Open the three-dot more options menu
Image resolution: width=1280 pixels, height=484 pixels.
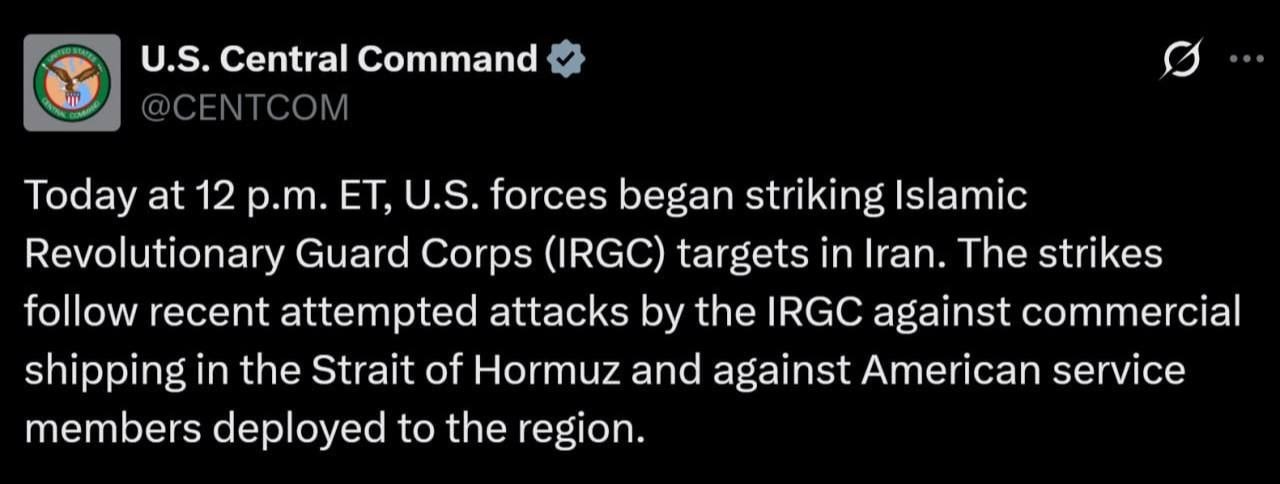tap(1246, 59)
